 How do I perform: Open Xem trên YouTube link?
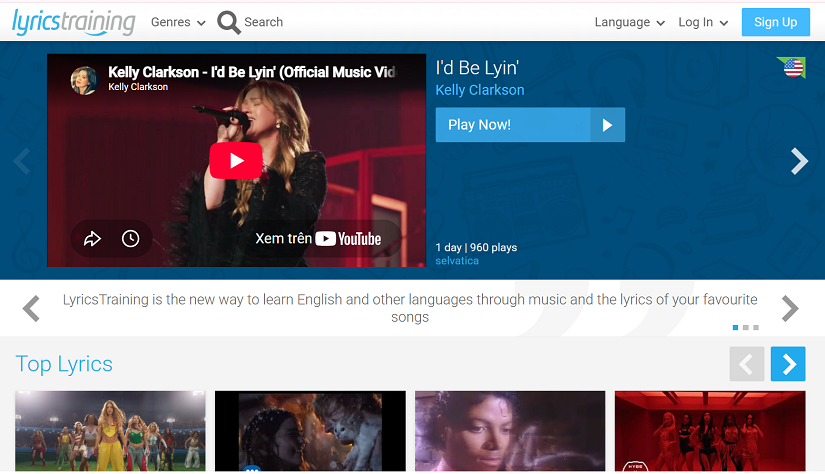[318, 239]
